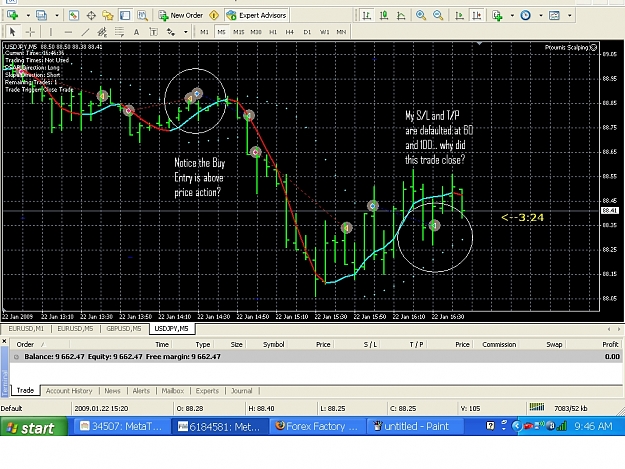This screenshot has height=469, width=625.
Task: Switch to the GBPUSD,M5 chart tab
Action: click(x=124, y=329)
